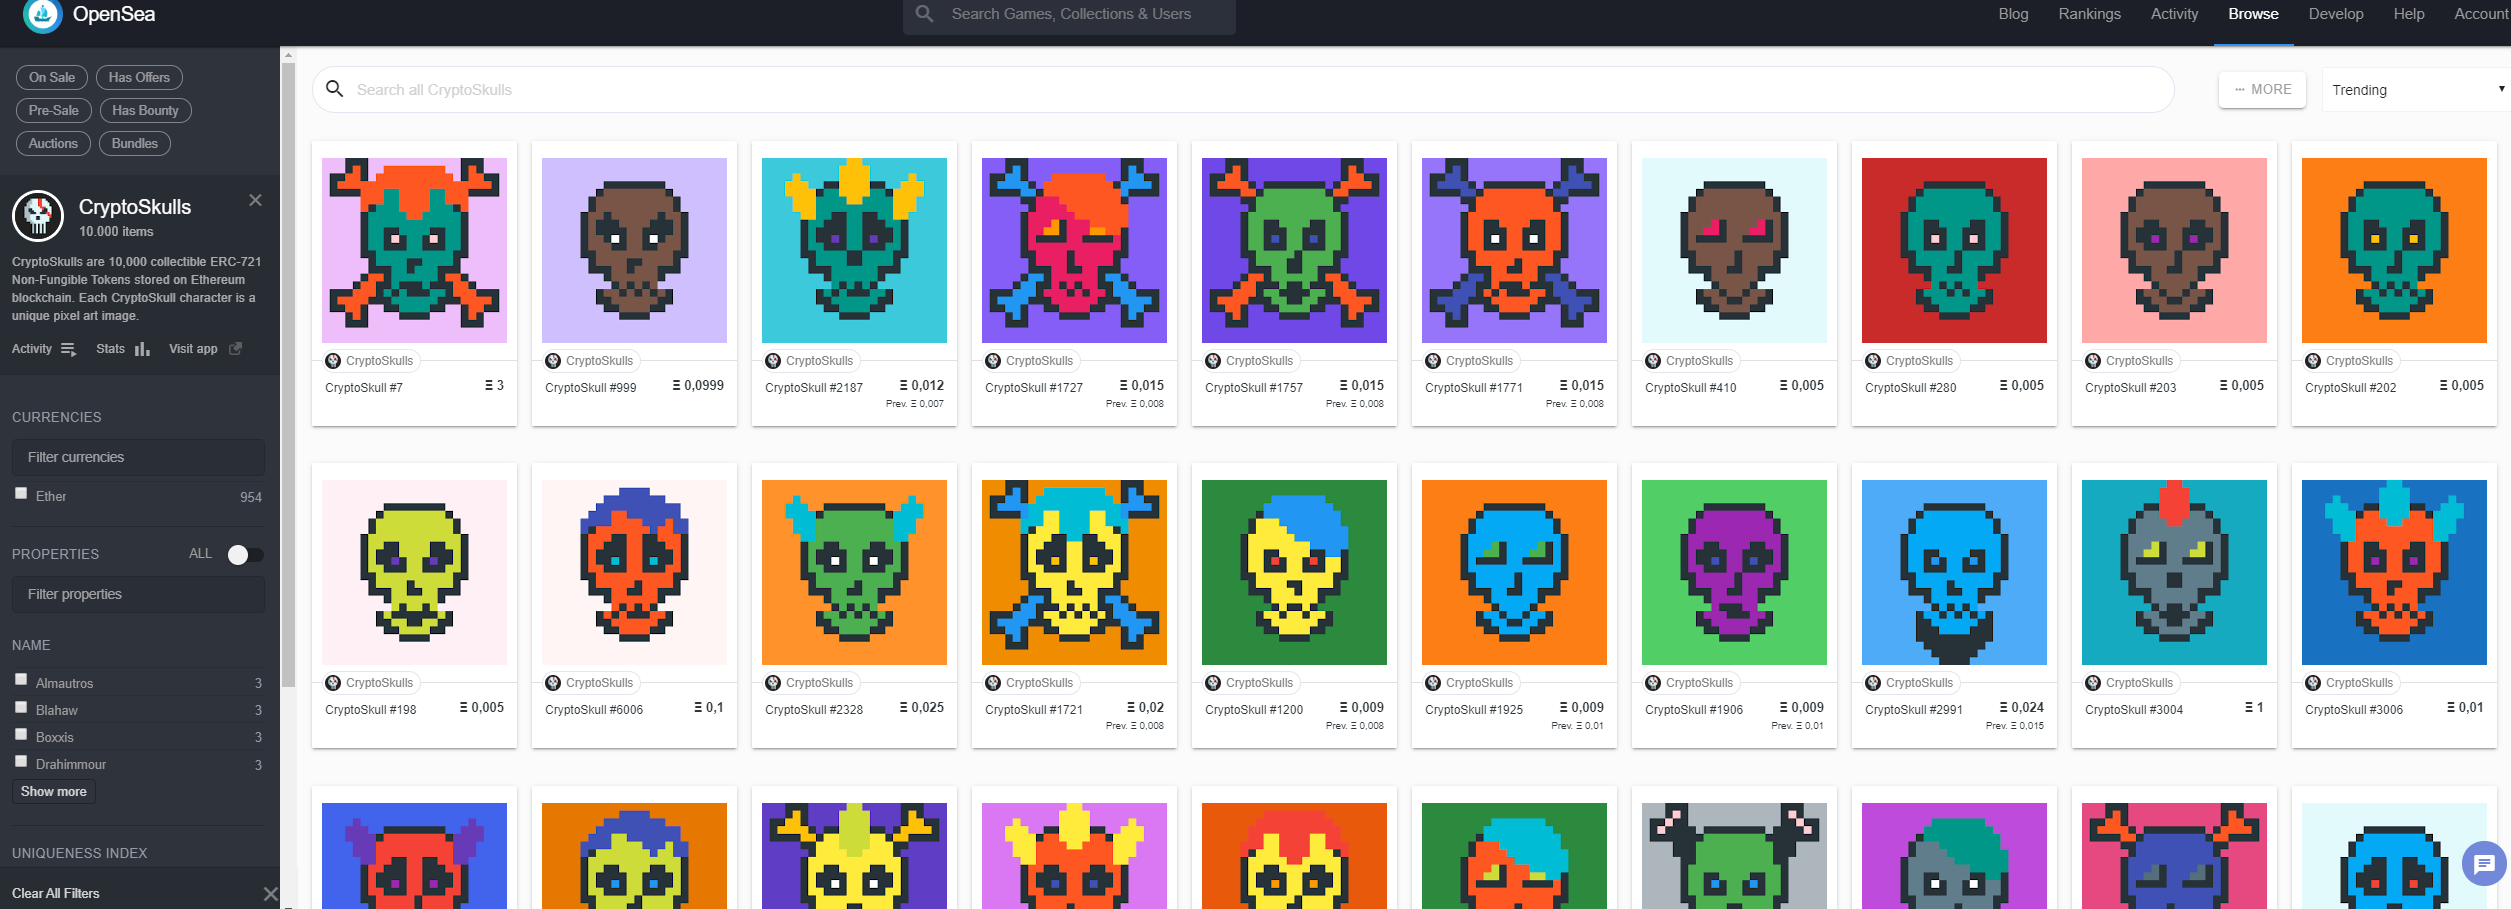Click the sidebar vertical scrollbar
This screenshot has height=909, width=2511.
click(x=288, y=375)
